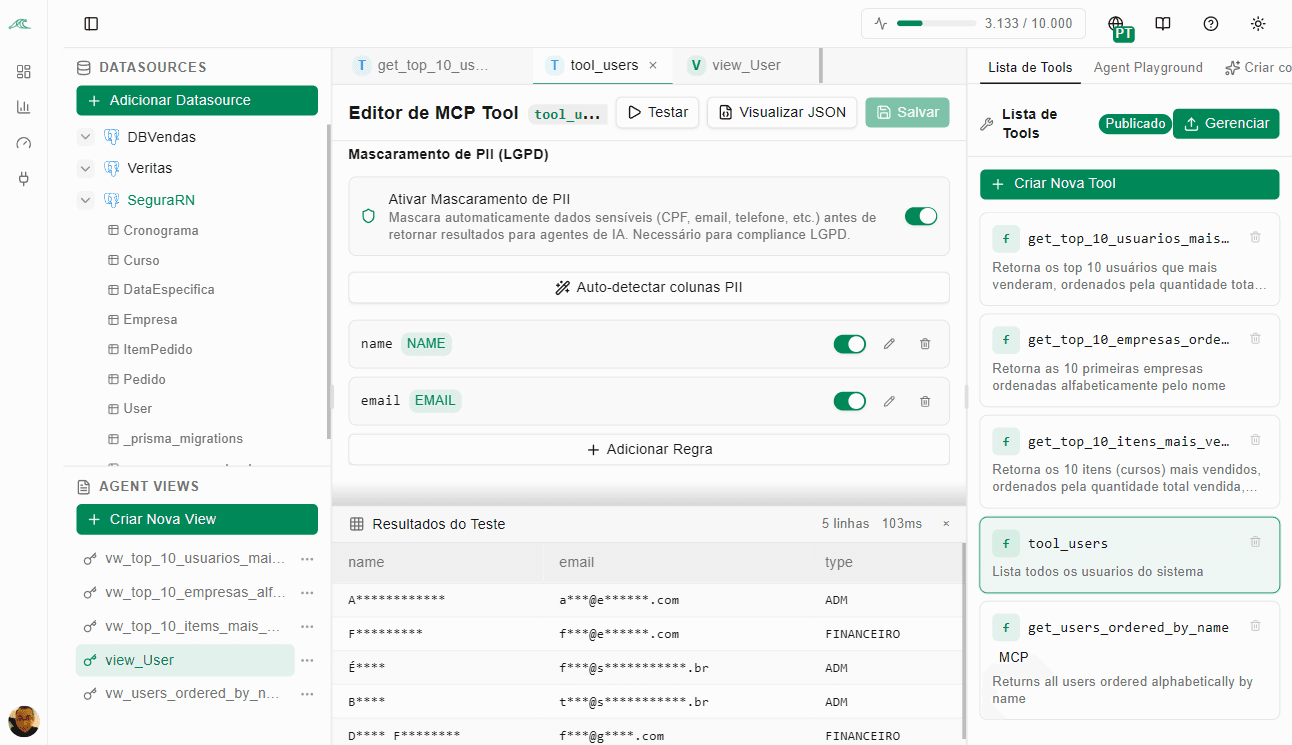Collapse the SeguraRN datasource tree
The width and height of the screenshot is (1292, 745).
85,200
